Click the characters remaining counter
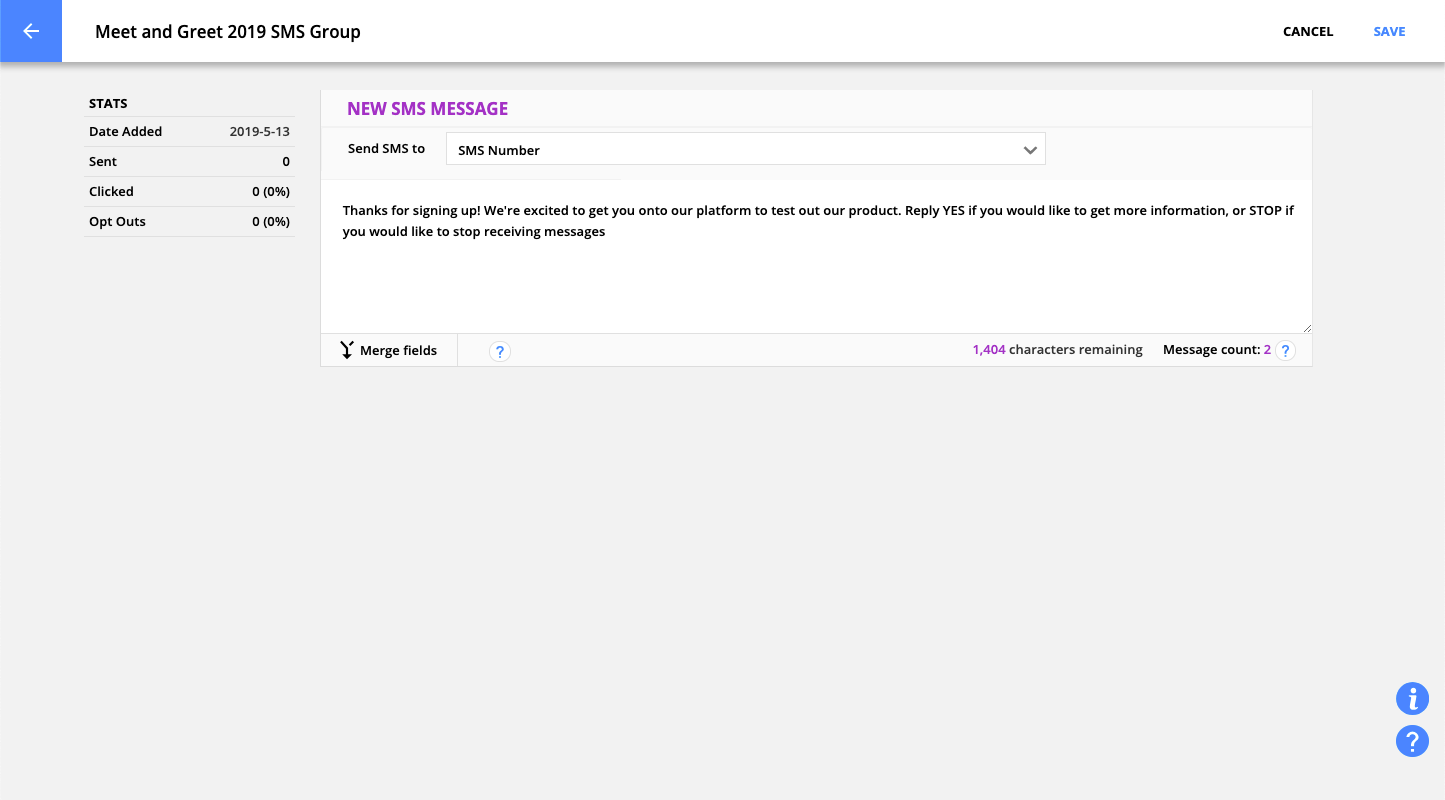 (1057, 350)
